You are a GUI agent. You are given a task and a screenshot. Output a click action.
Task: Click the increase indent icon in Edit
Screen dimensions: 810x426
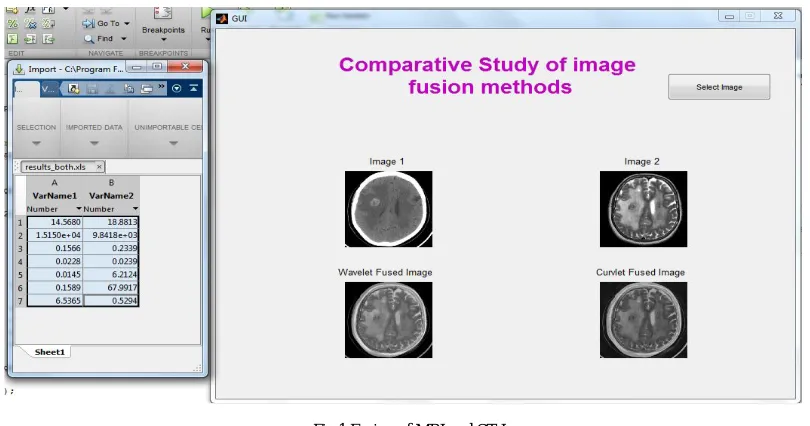tap(30, 39)
